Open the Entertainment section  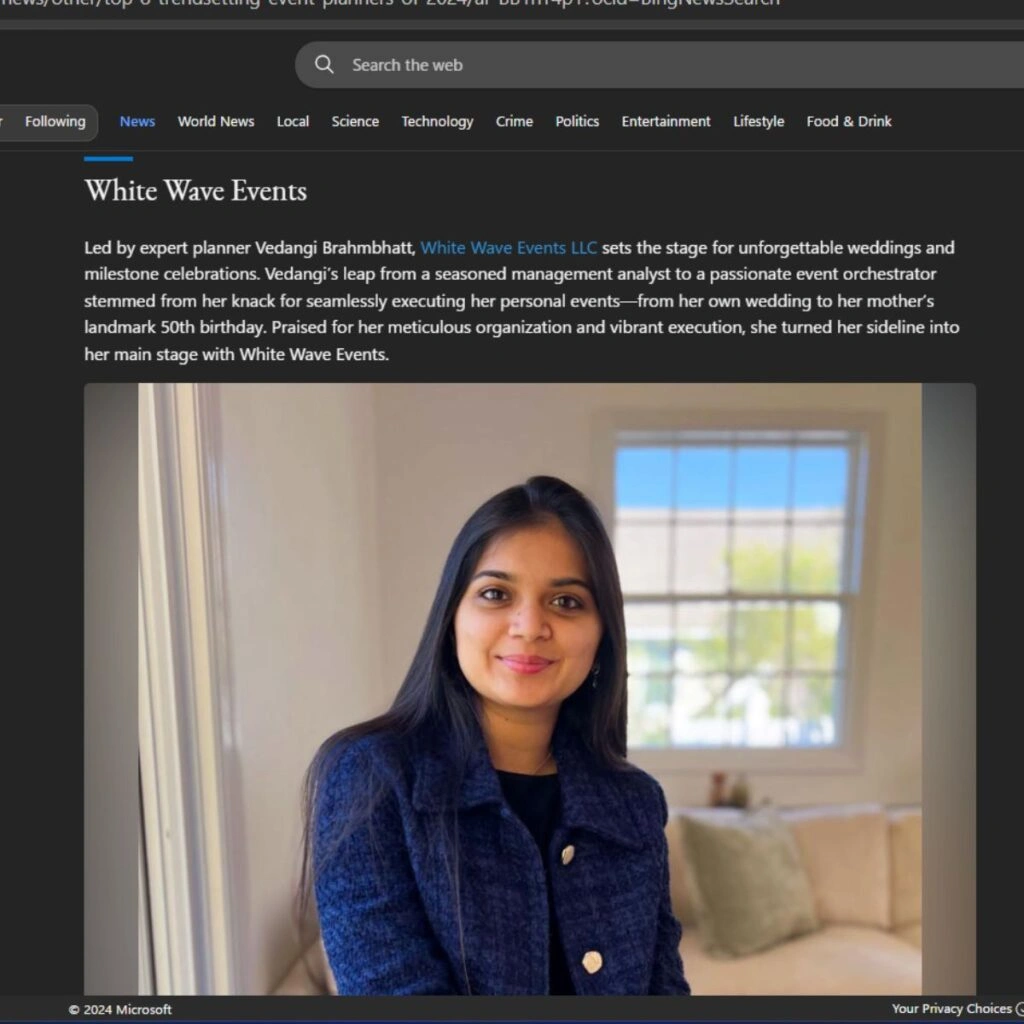tap(665, 121)
